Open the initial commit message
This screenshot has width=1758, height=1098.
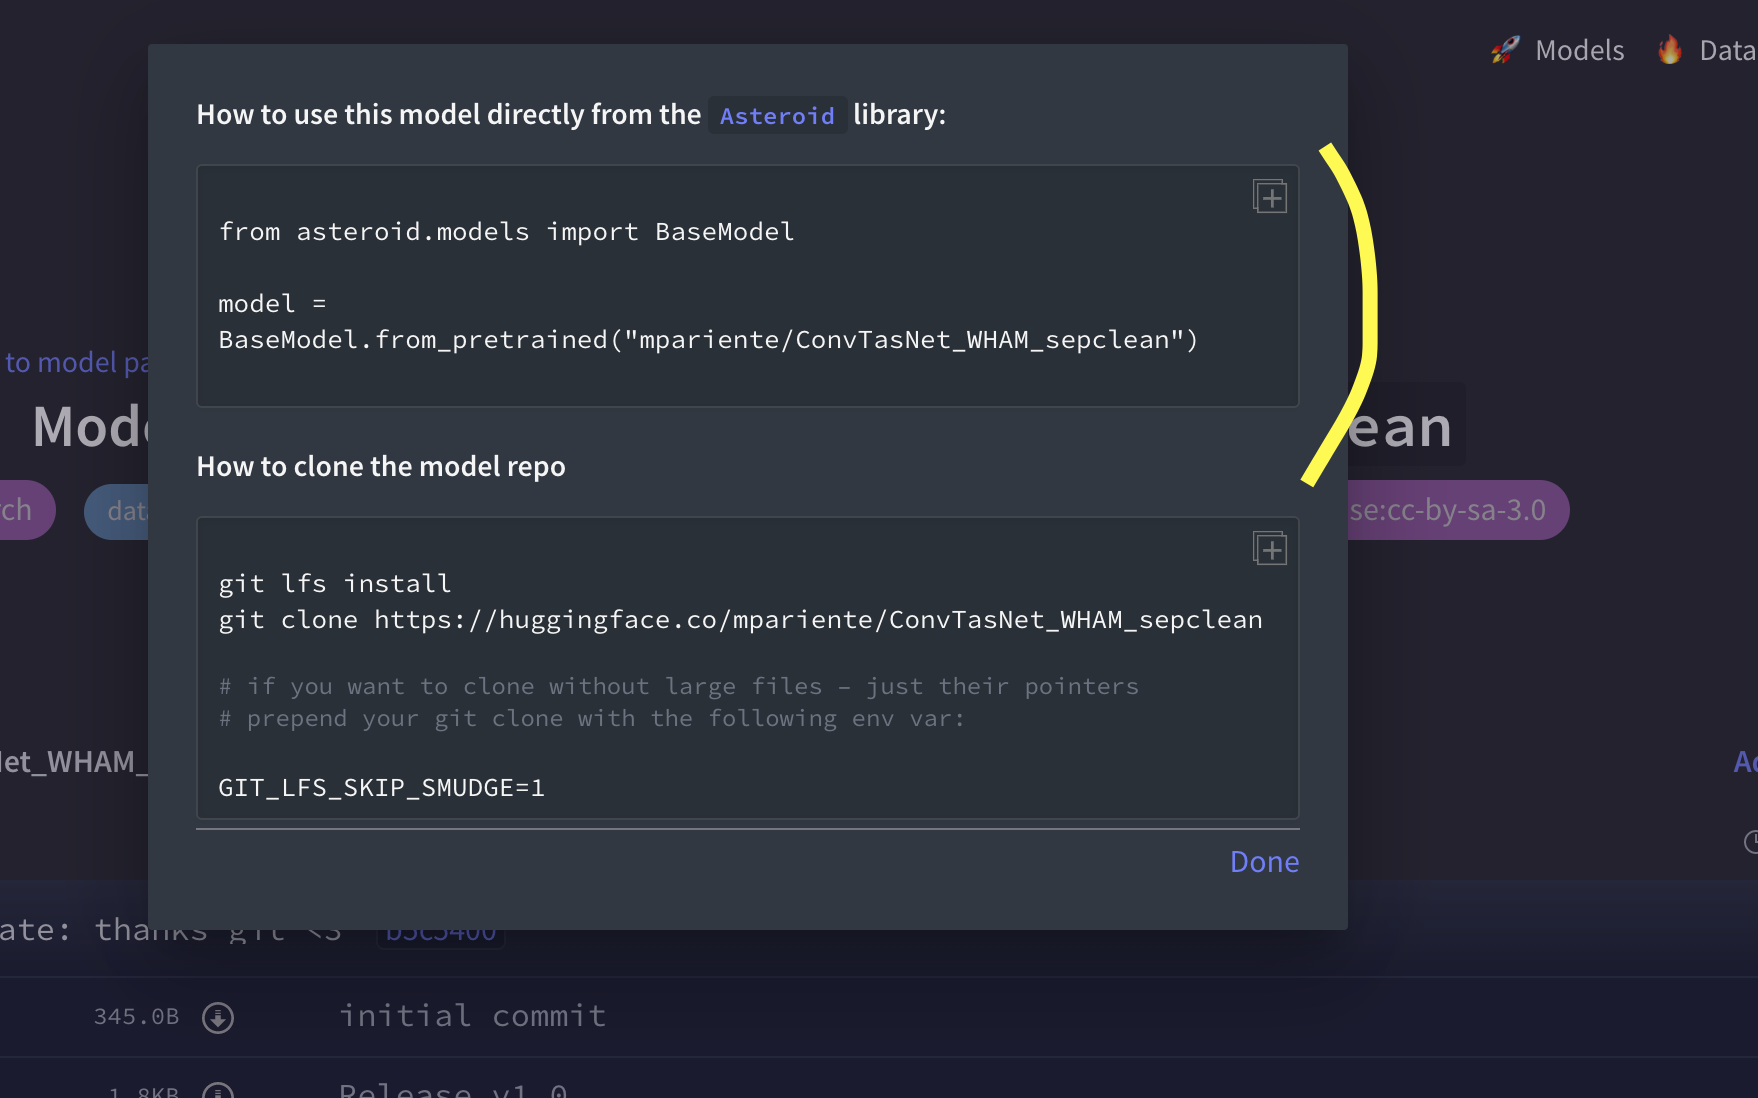point(472,1016)
